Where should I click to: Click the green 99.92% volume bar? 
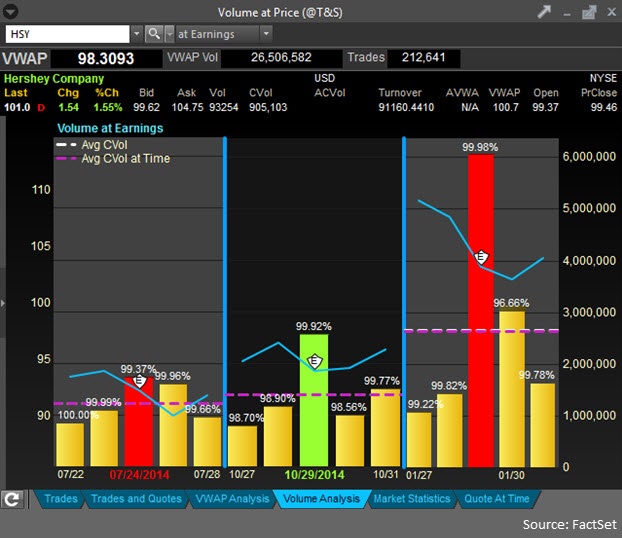pos(314,400)
